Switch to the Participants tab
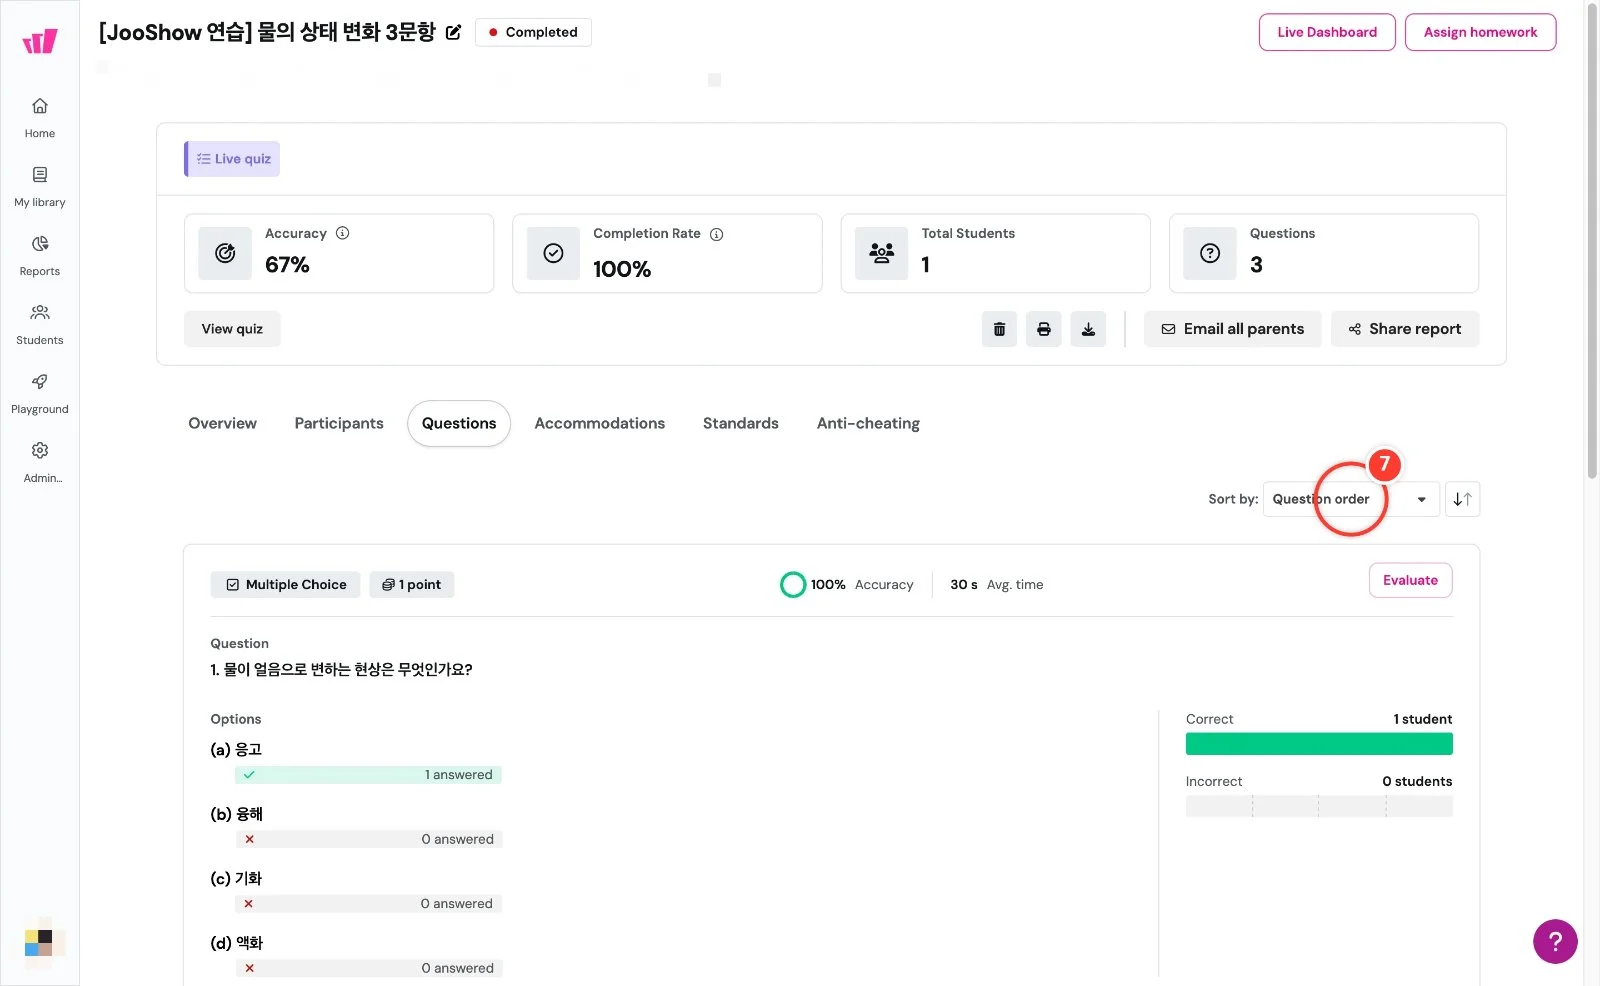This screenshot has width=1600, height=986. [x=339, y=423]
